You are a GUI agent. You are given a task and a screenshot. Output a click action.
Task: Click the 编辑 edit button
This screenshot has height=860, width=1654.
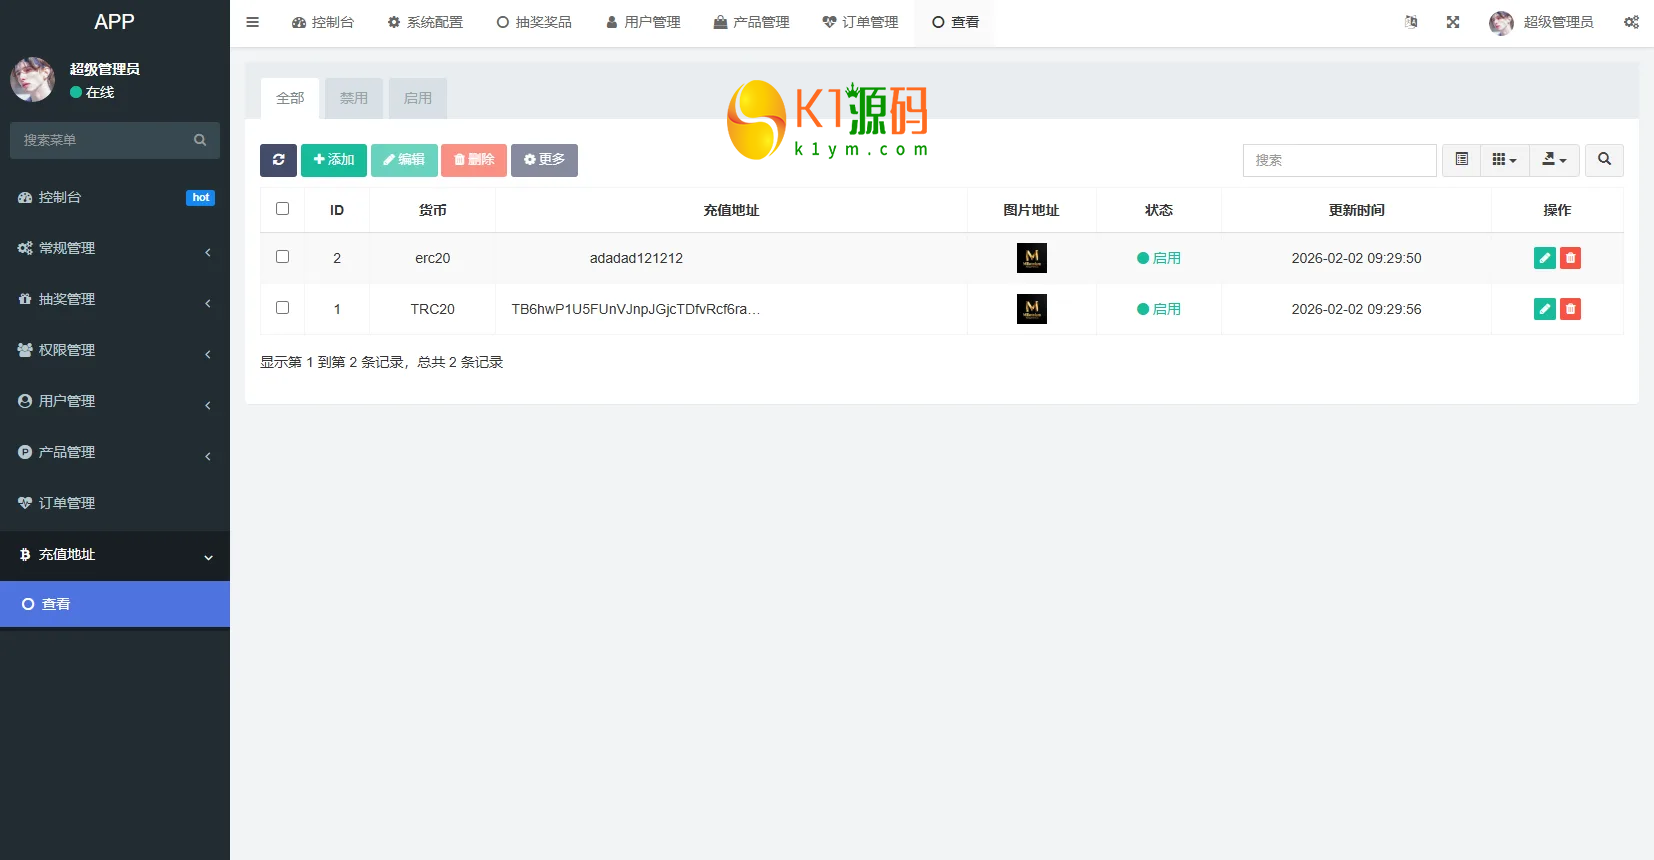pos(404,160)
